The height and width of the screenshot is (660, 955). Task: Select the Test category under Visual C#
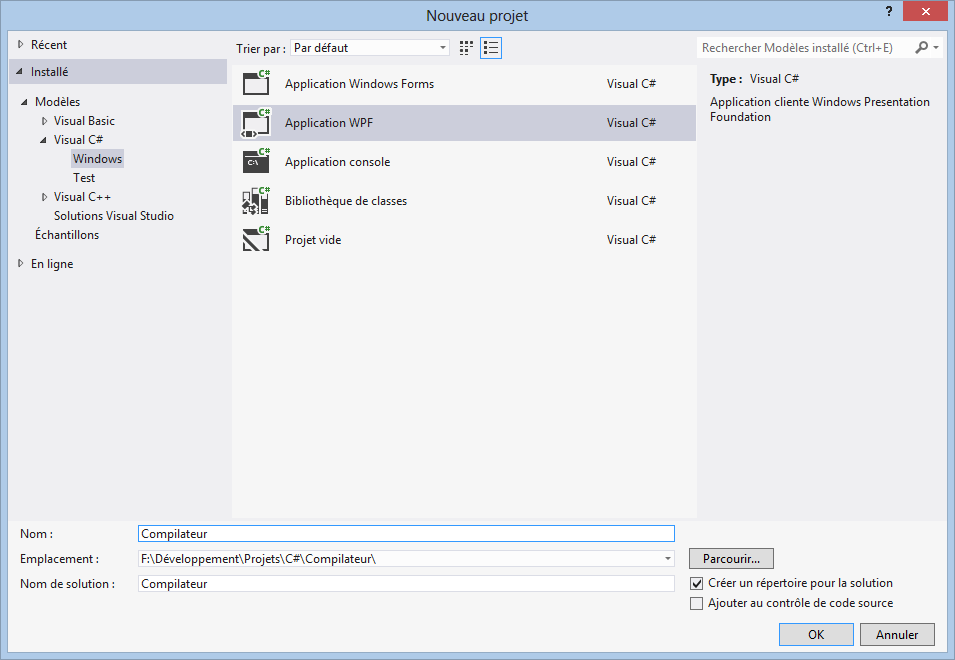pyautogui.click(x=84, y=178)
